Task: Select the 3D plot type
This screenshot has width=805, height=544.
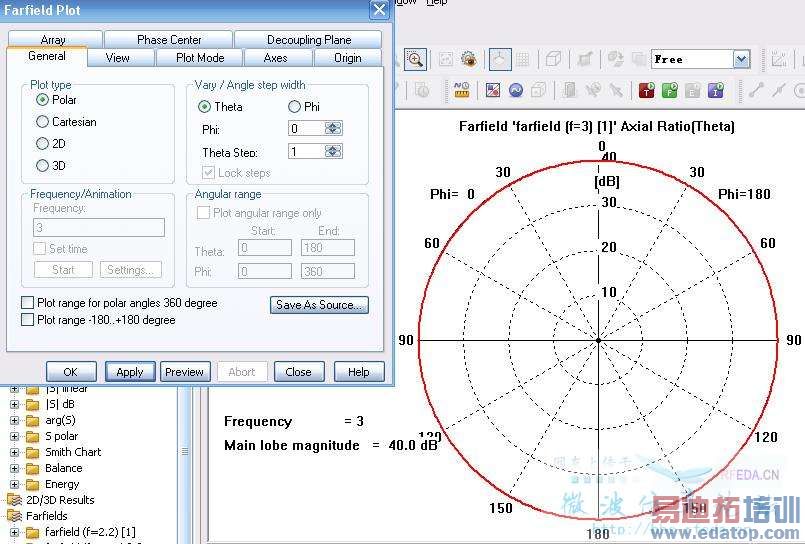Action: click(42, 166)
